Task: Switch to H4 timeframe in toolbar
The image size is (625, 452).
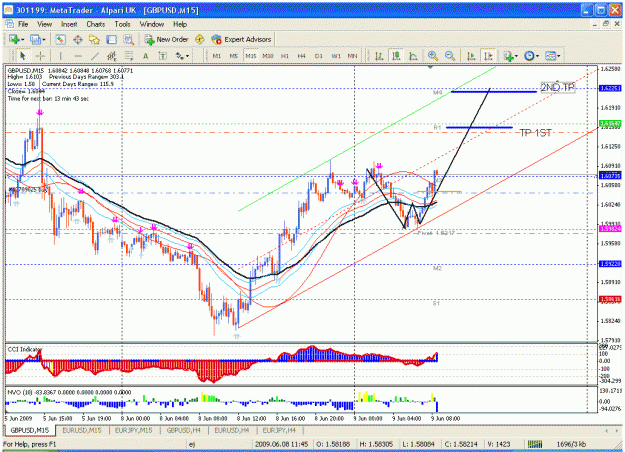Action: point(302,56)
